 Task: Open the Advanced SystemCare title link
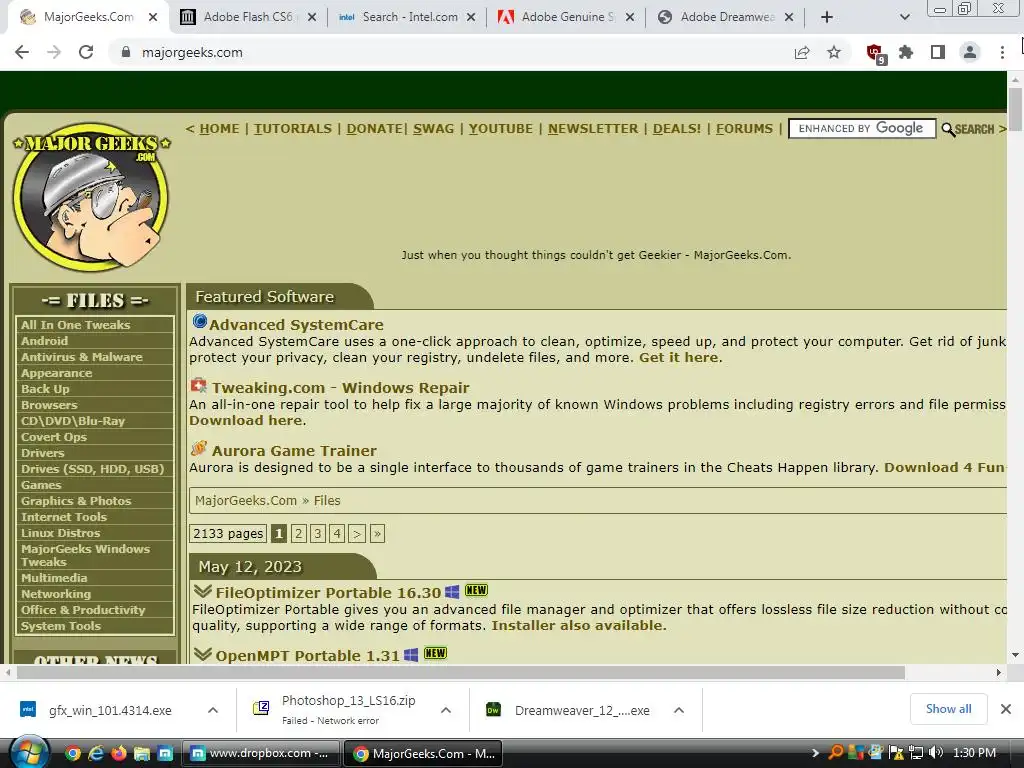tap(296, 325)
